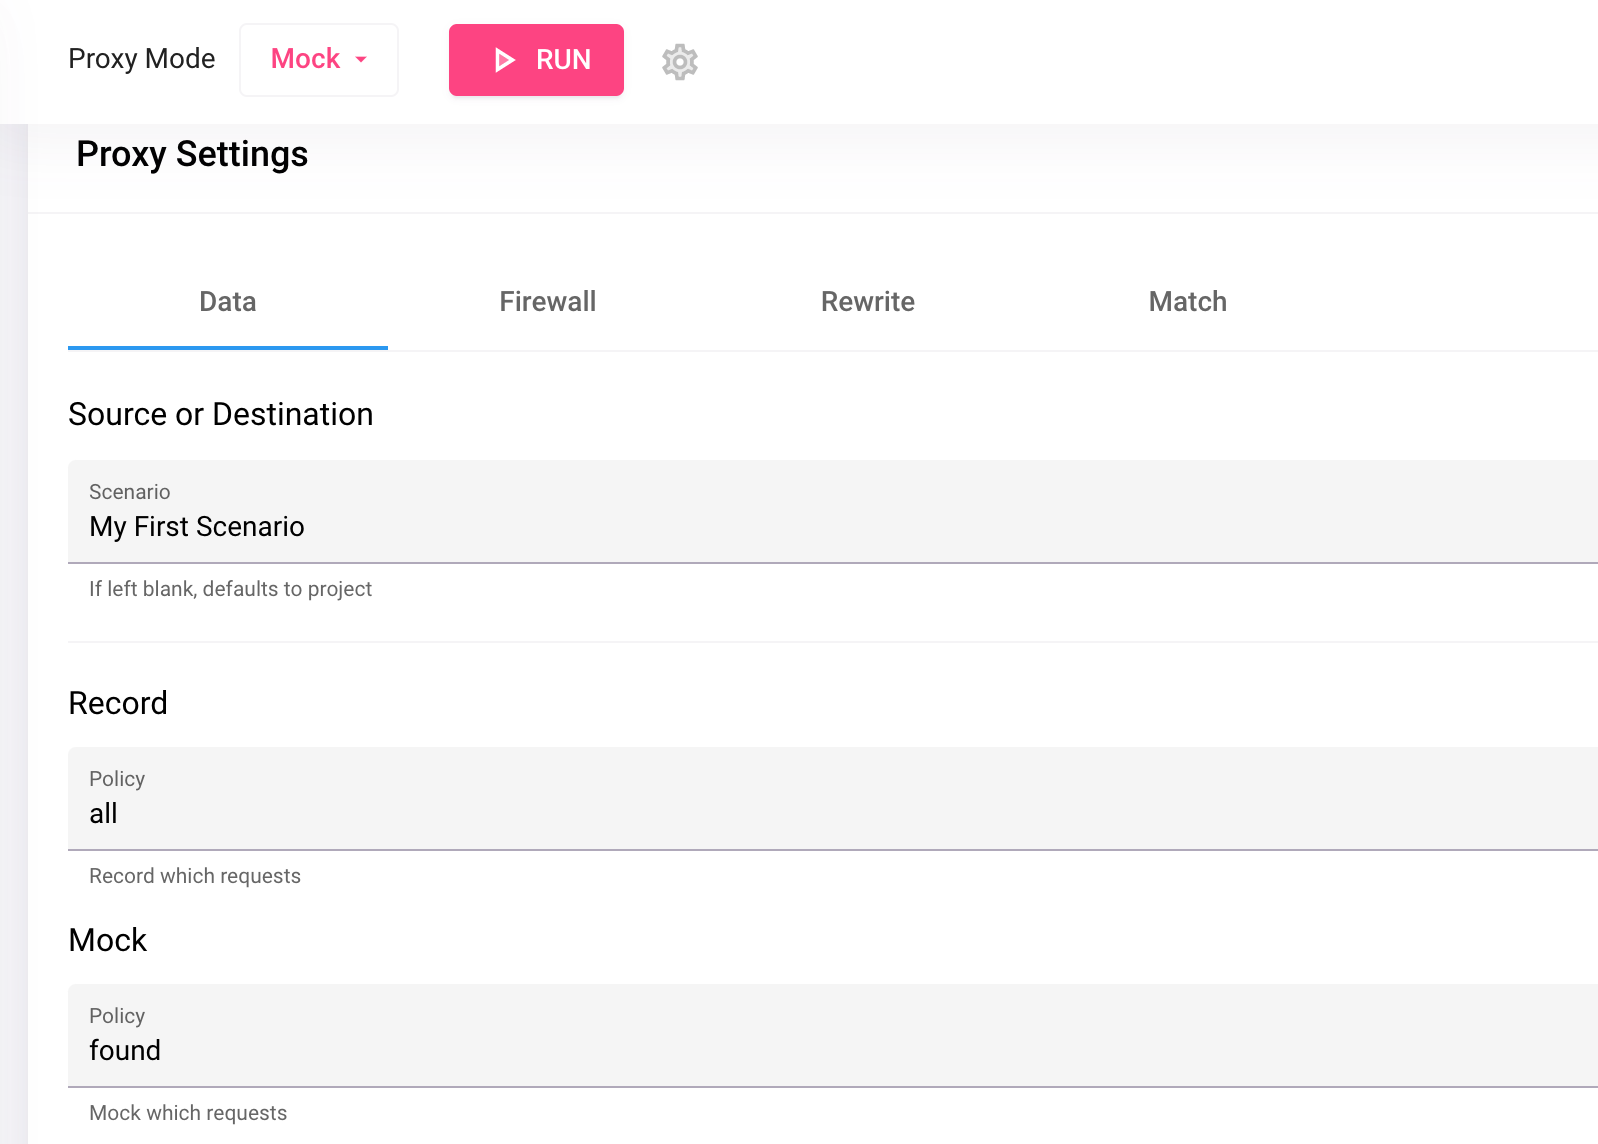Click the Record section heading
The image size is (1598, 1144).
click(118, 703)
